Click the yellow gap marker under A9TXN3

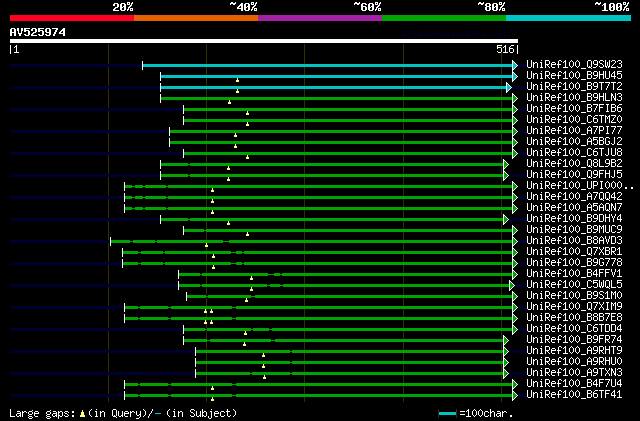pos(264,377)
